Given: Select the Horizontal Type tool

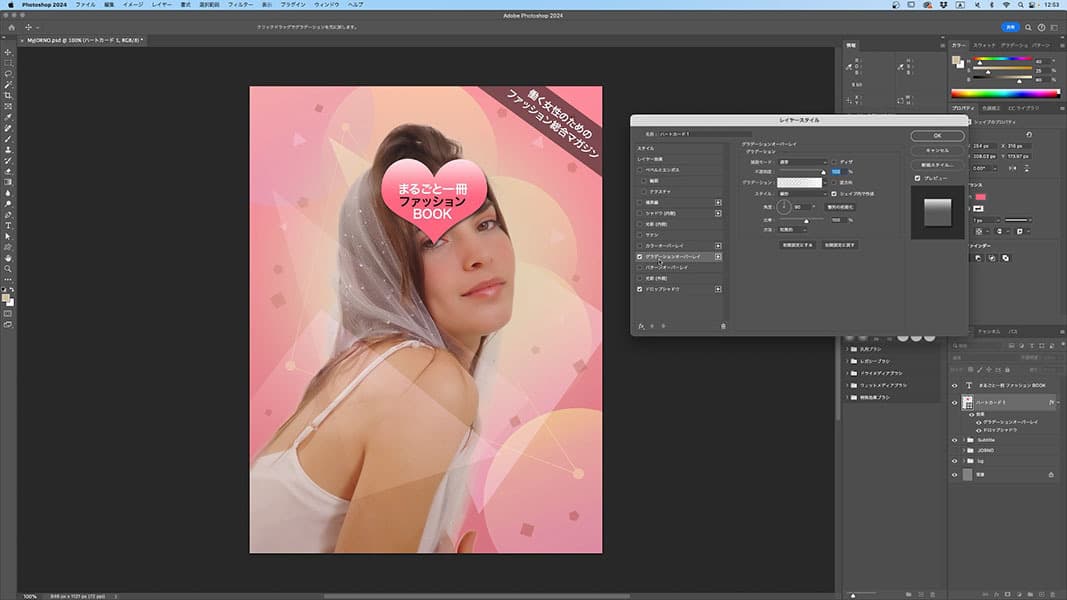Looking at the screenshot, I should coord(8,225).
